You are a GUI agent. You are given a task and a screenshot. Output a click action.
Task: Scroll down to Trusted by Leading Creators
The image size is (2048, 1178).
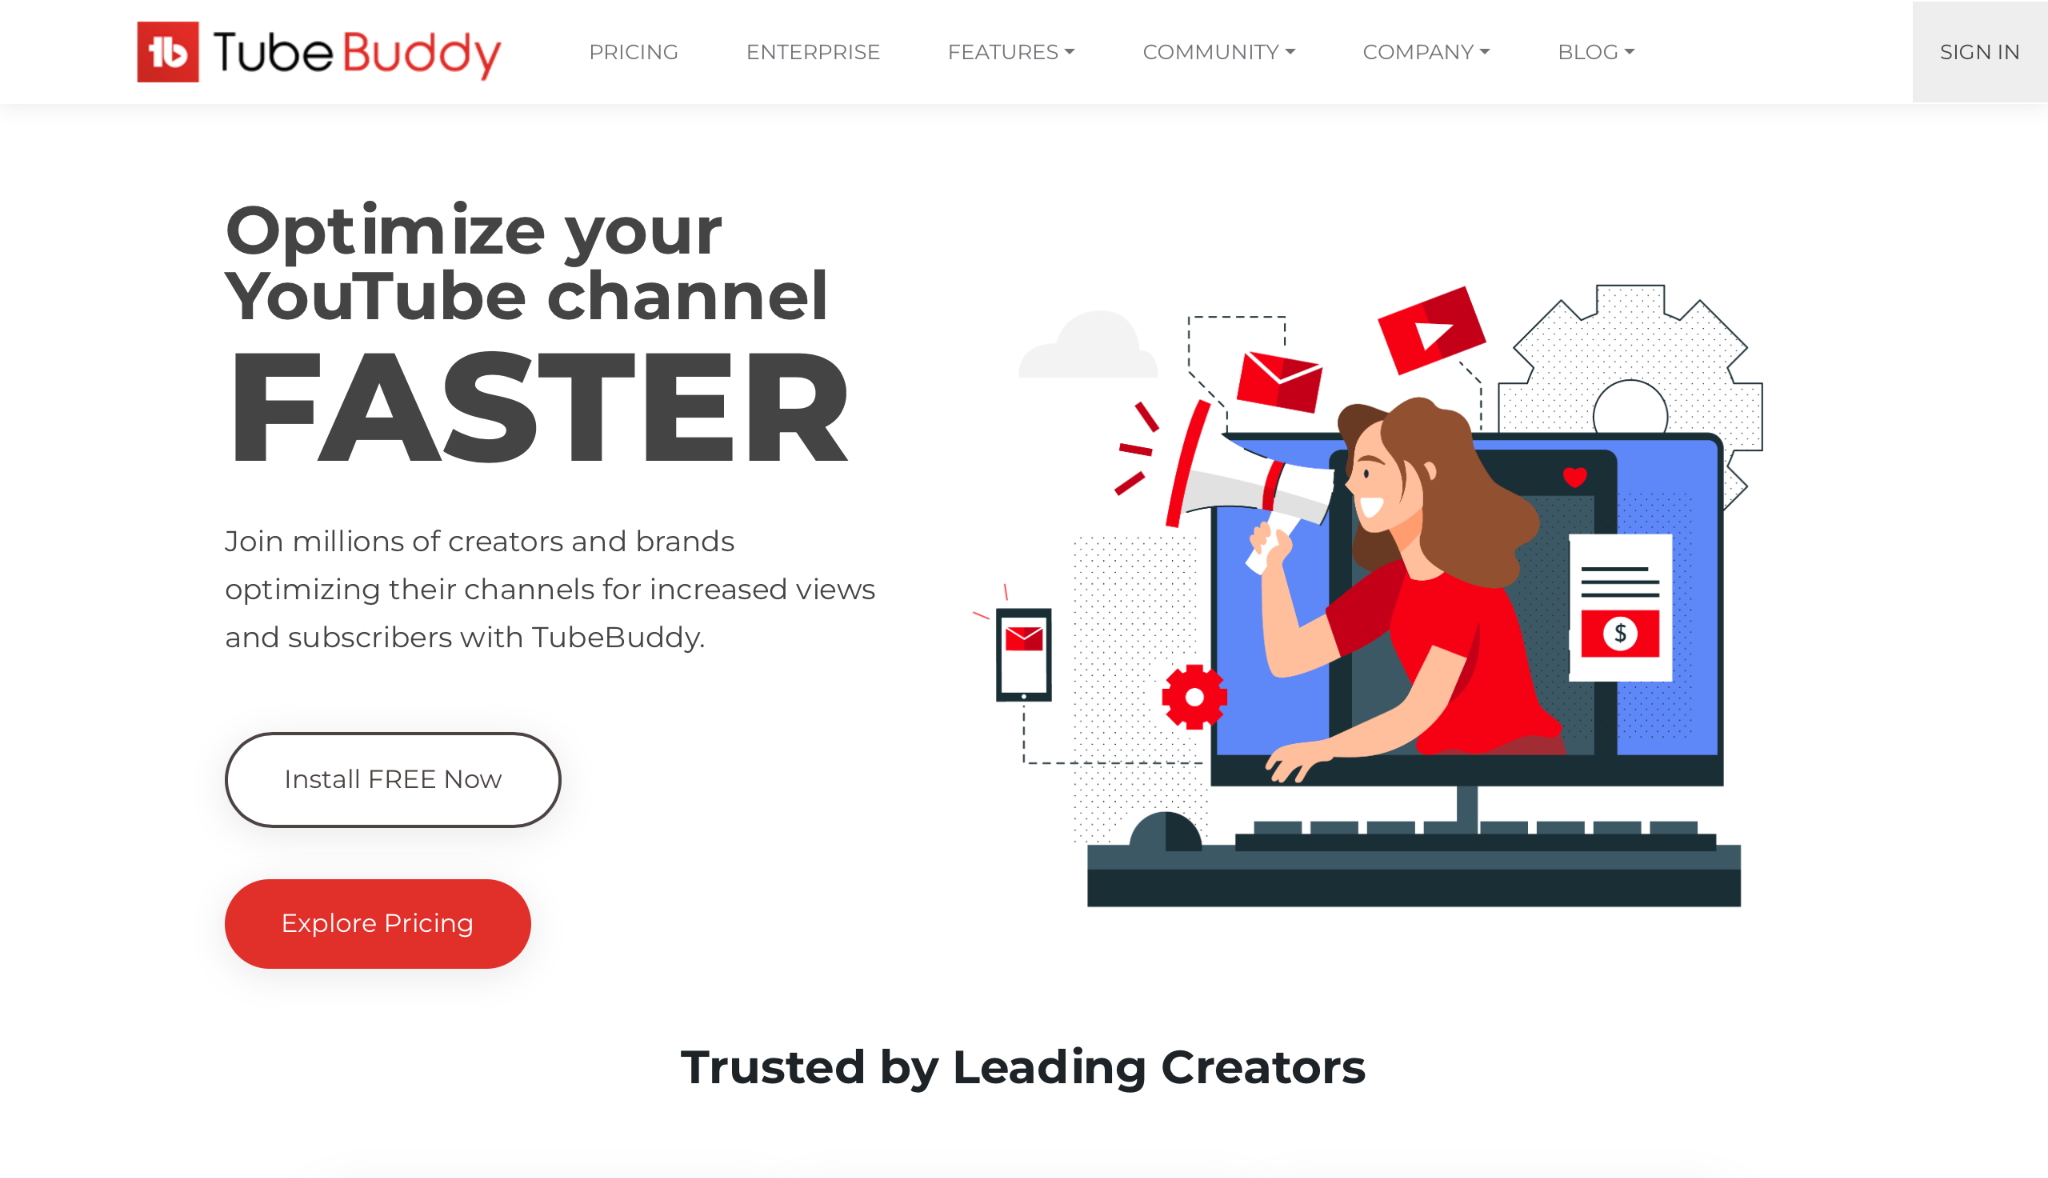[x=1023, y=1067]
